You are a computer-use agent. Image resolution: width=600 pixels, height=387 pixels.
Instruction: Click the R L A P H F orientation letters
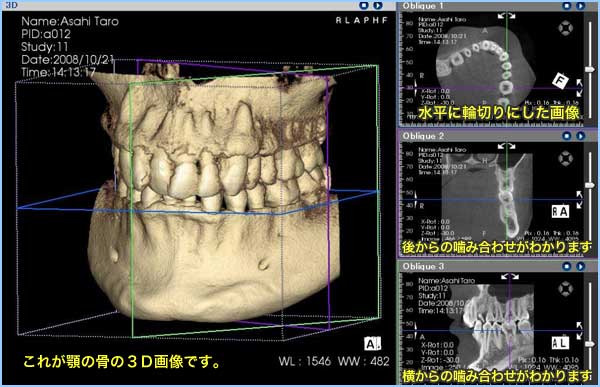362,20
